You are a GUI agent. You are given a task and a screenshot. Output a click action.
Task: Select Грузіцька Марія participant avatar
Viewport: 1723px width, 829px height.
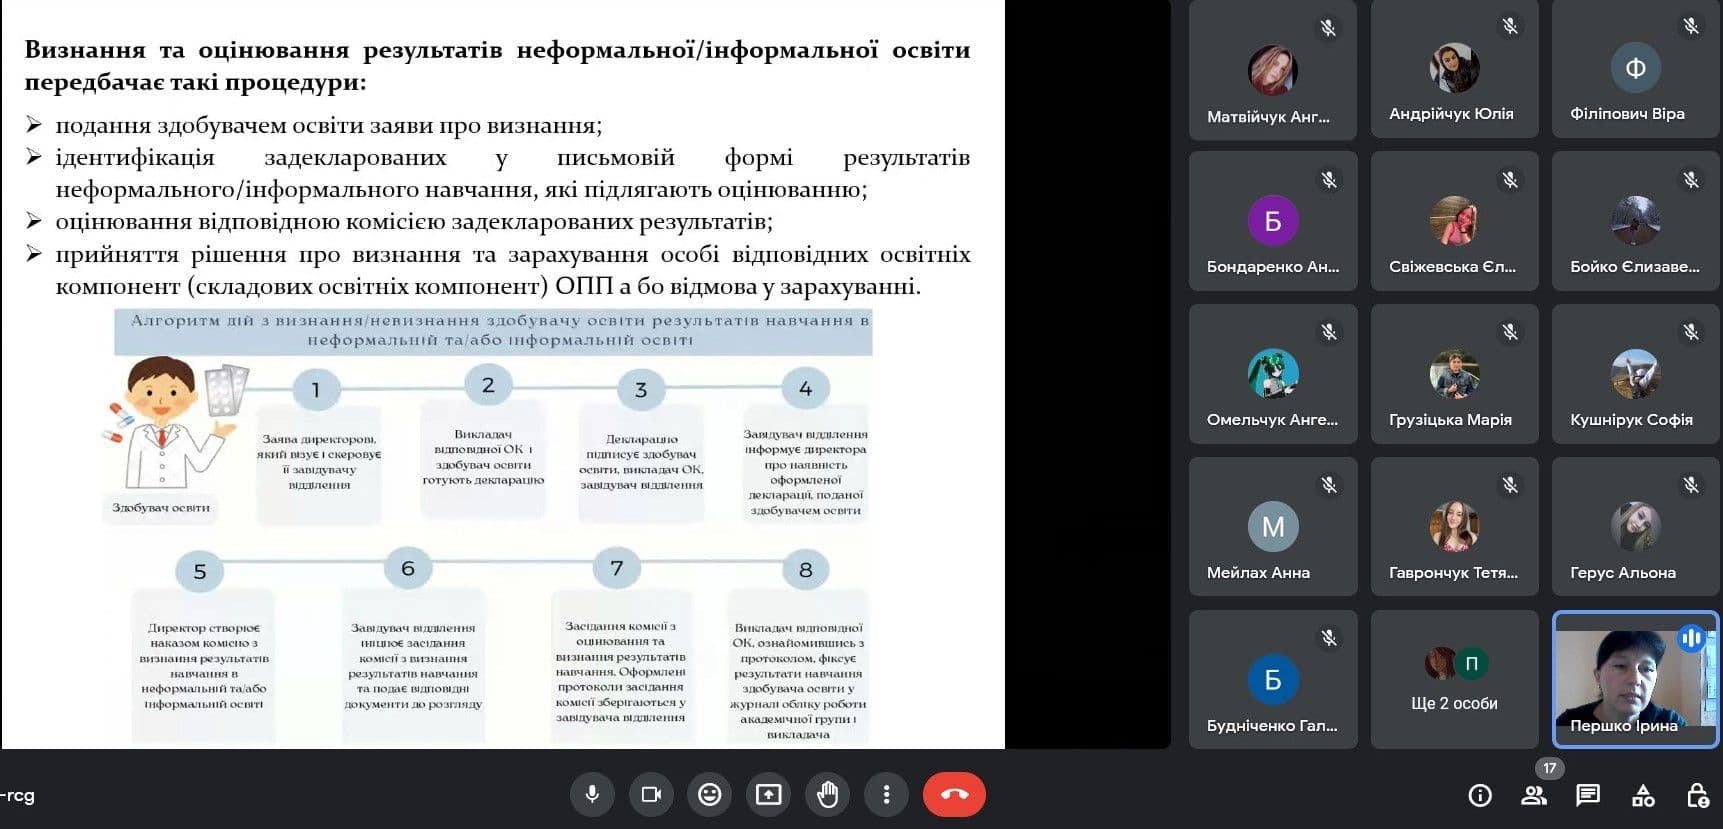point(1454,374)
